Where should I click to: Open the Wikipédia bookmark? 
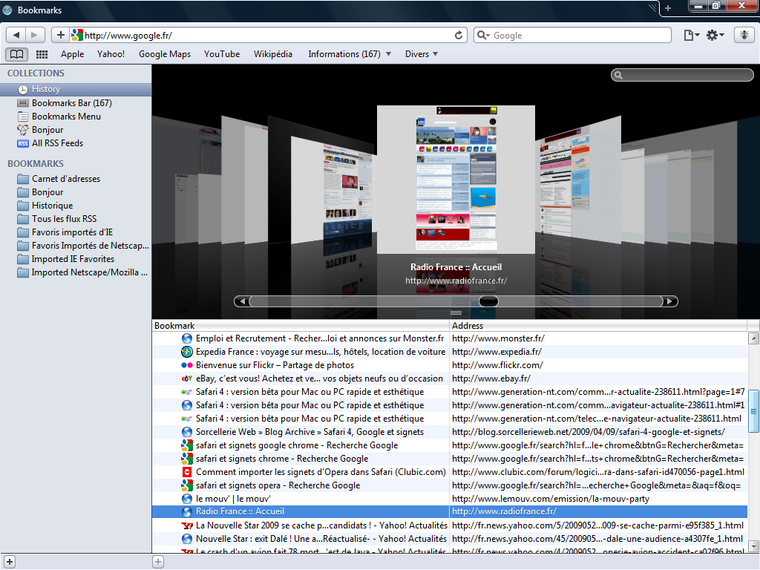click(x=272, y=54)
